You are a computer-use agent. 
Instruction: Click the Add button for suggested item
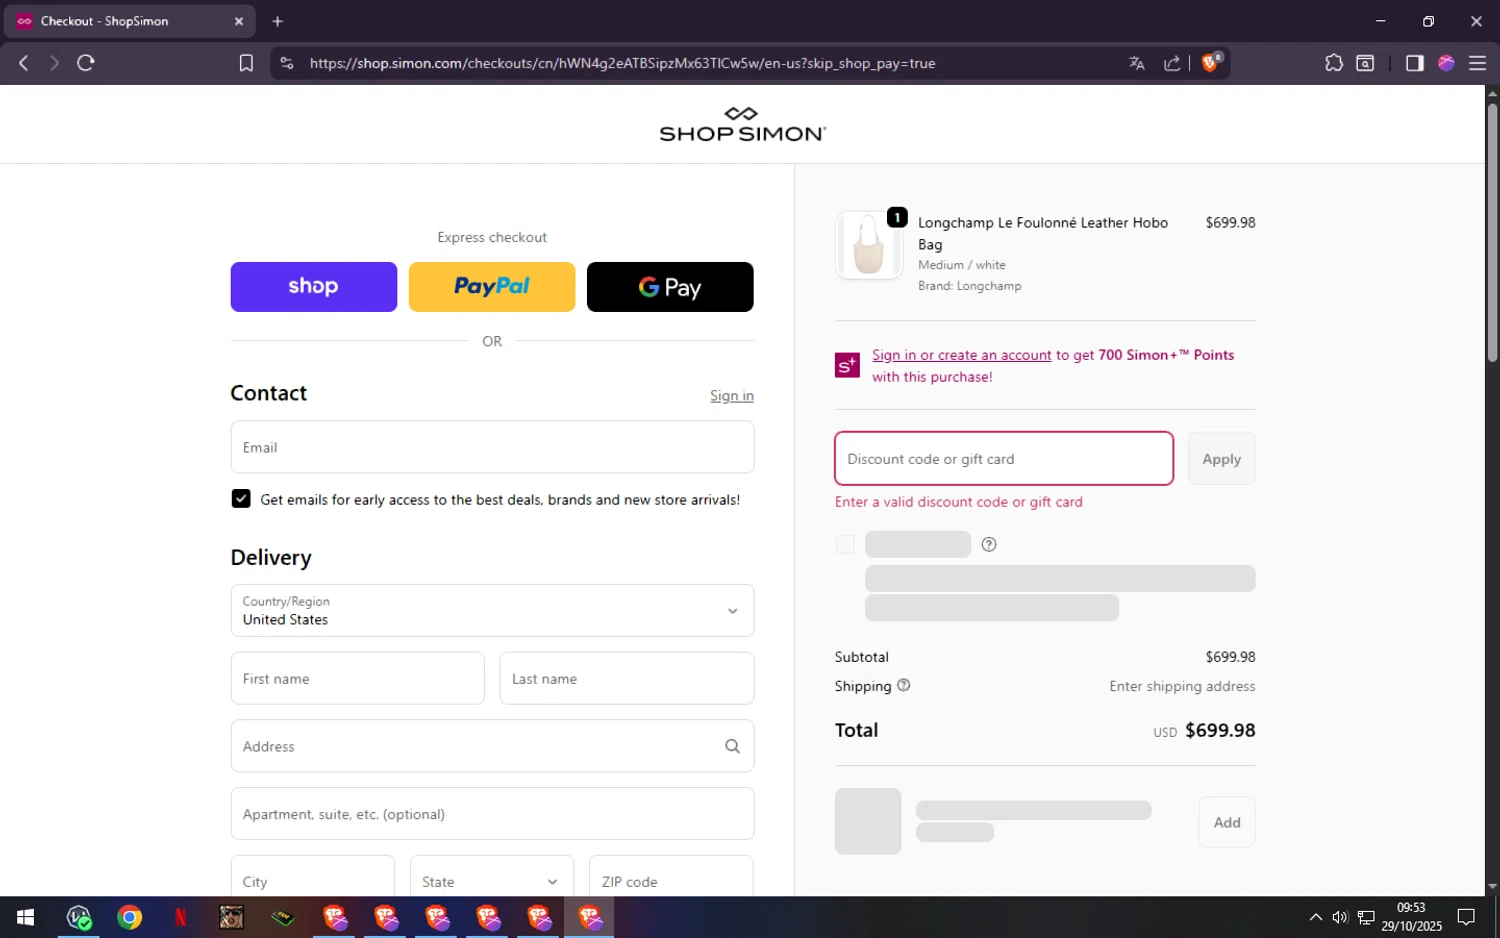tap(1227, 822)
